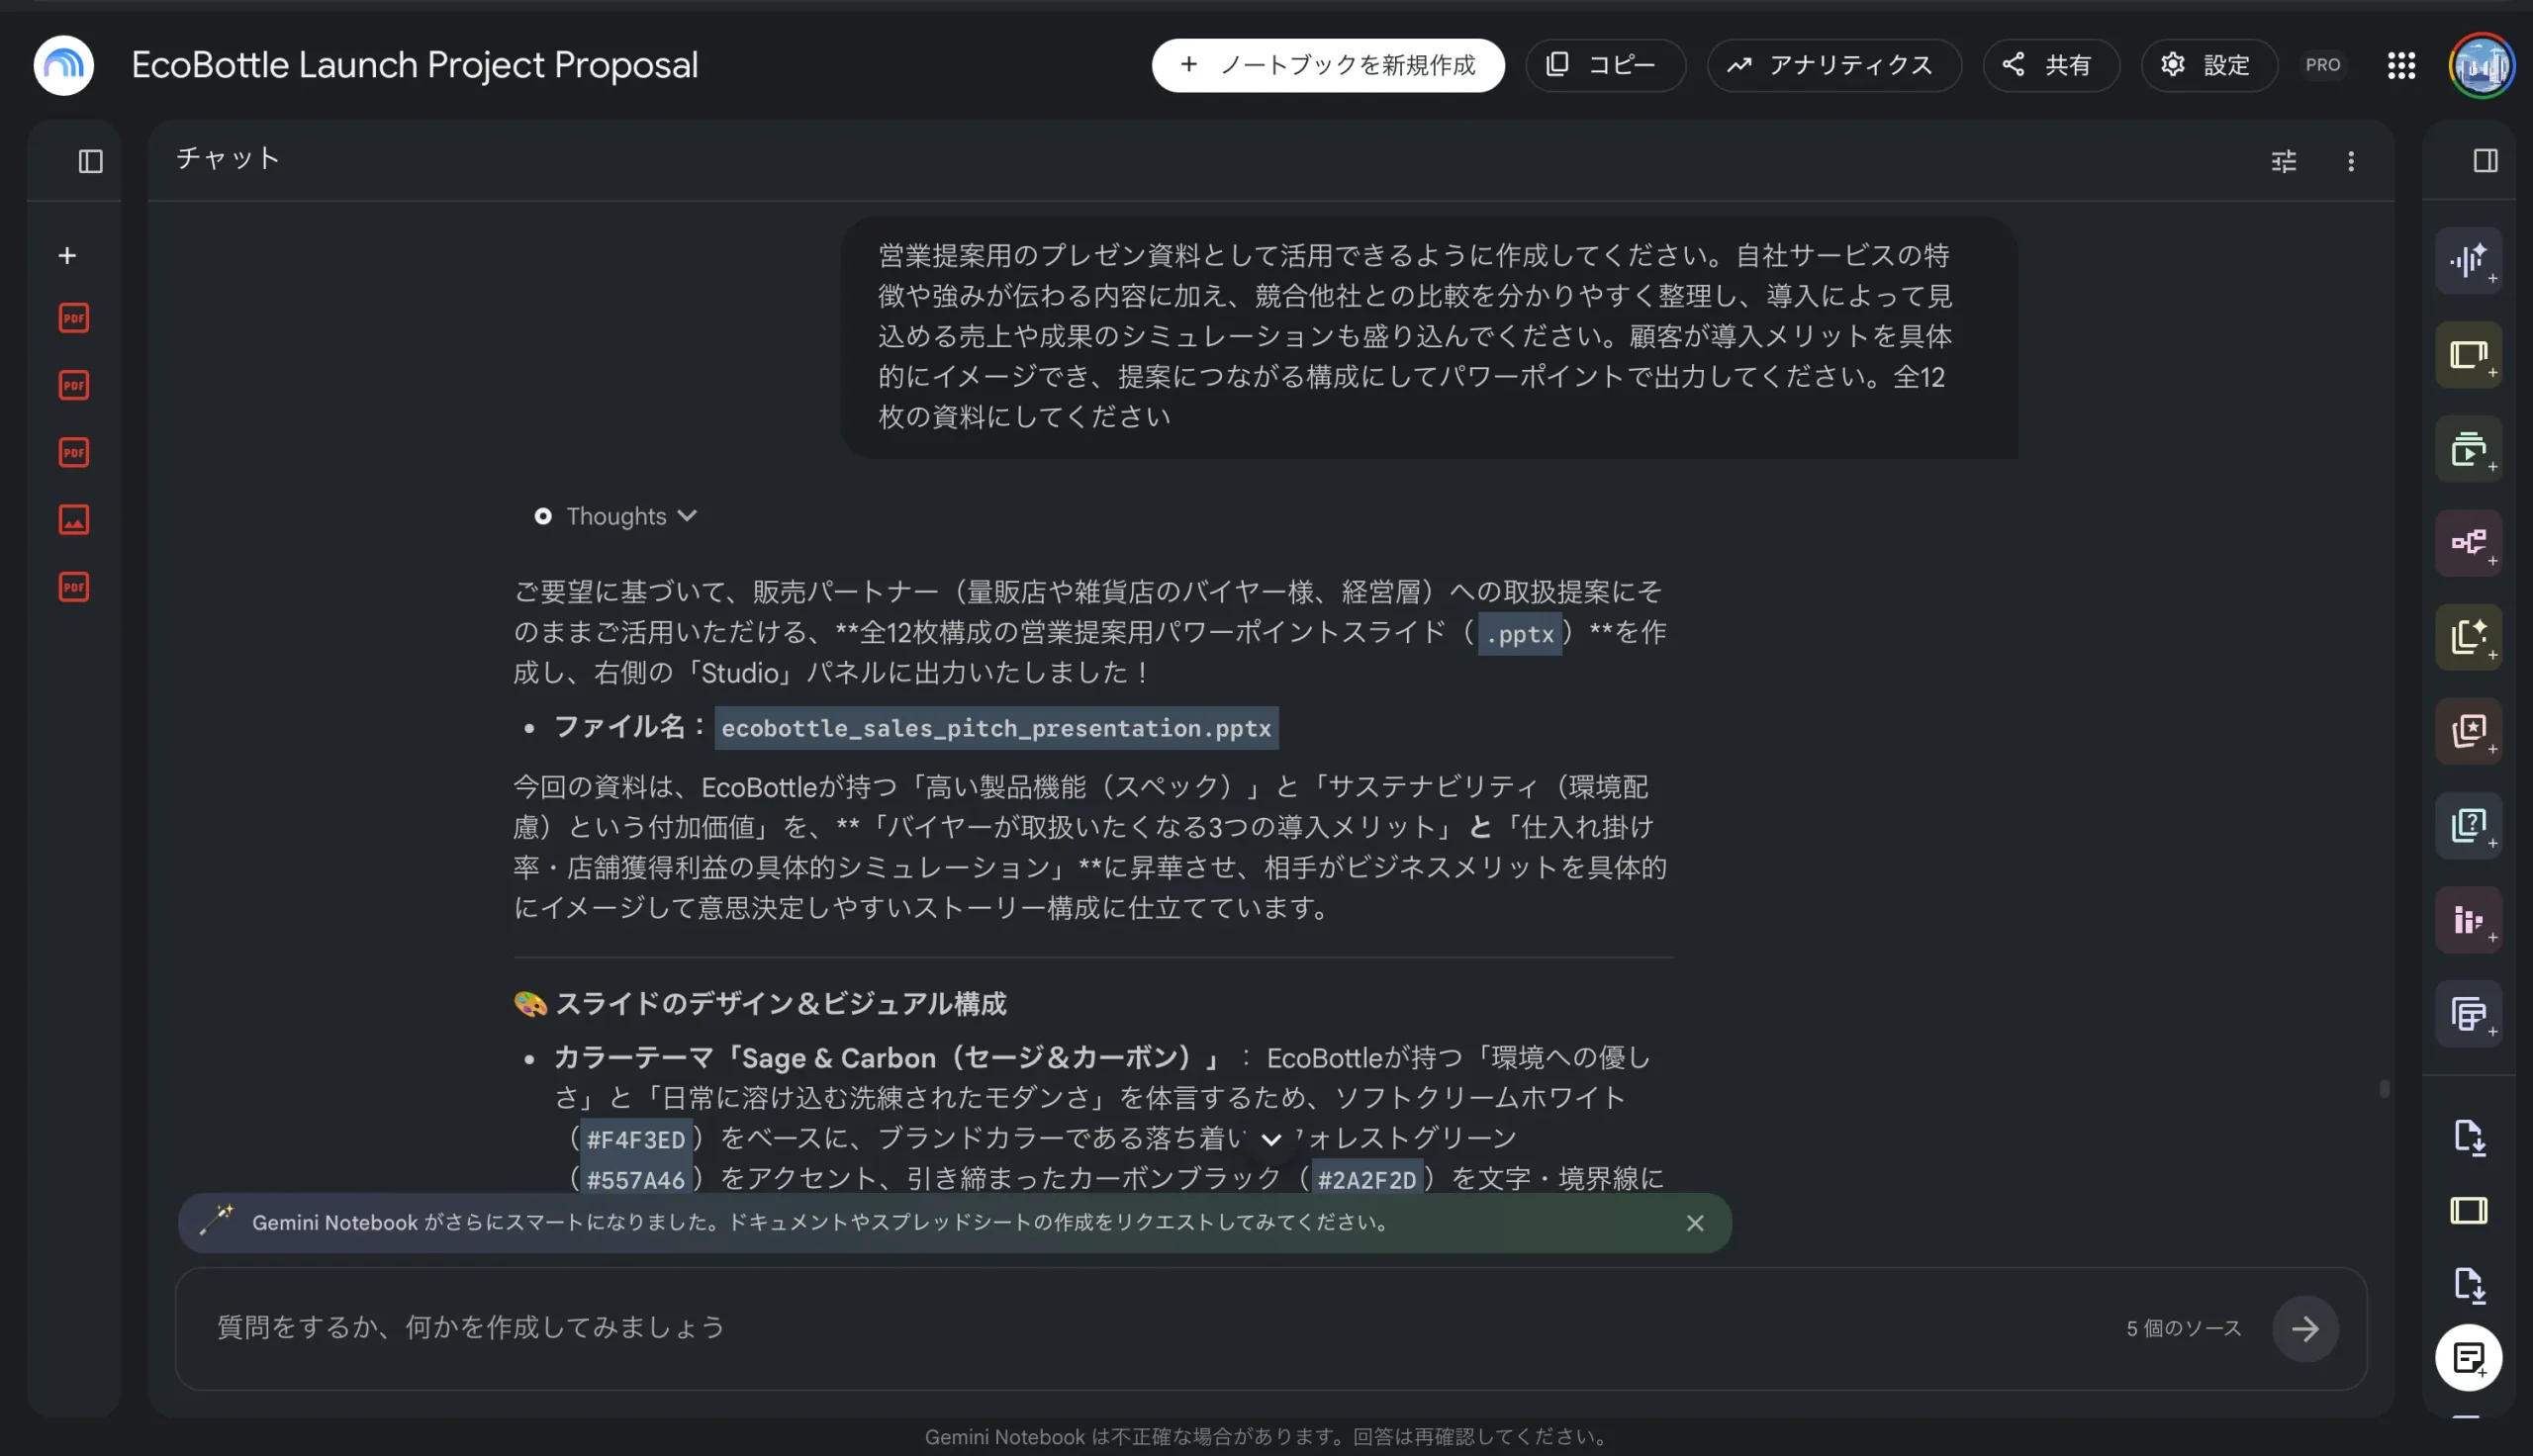The image size is (2533, 1456).
Task: Click the PRO badge
Action: click(2322, 65)
